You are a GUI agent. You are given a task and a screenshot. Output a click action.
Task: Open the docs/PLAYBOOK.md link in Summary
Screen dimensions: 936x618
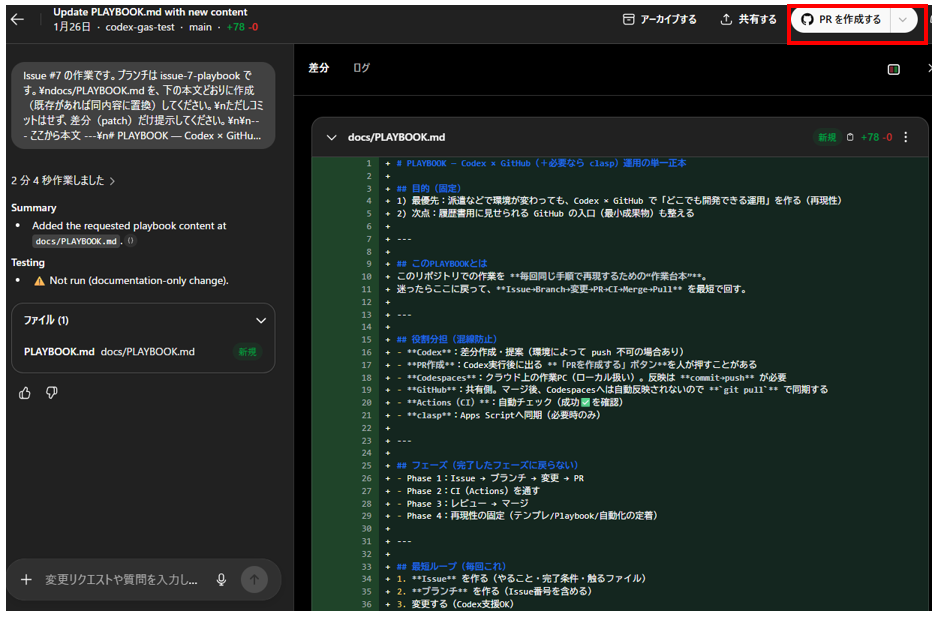76,241
